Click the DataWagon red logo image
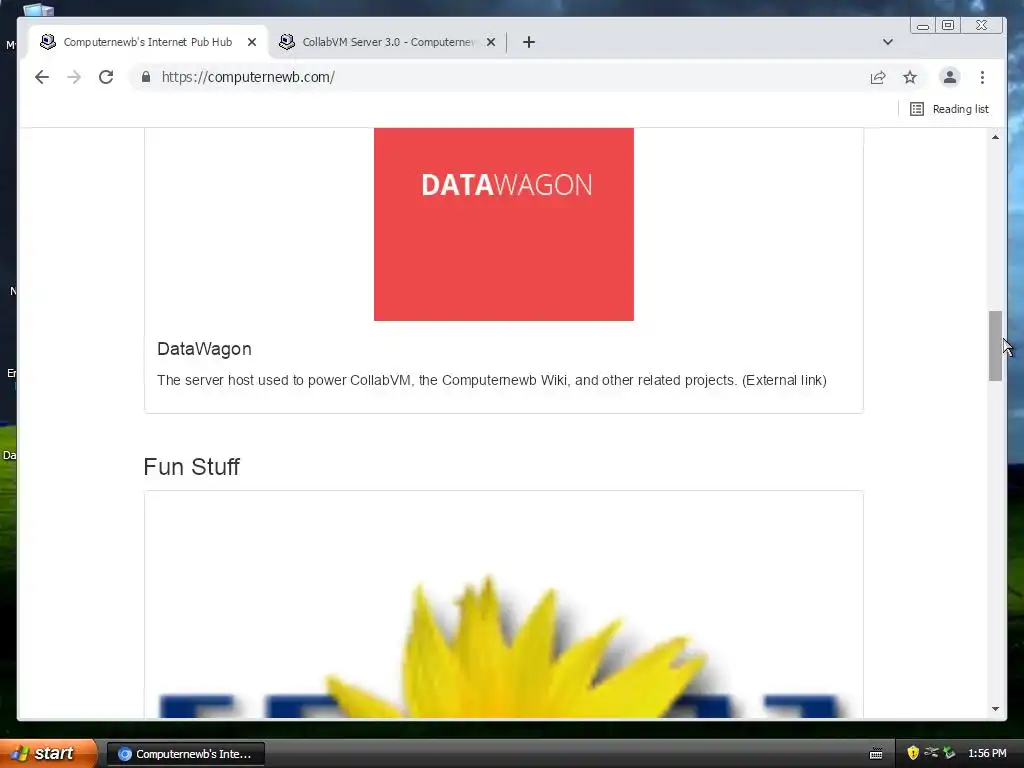 [504, 224]
